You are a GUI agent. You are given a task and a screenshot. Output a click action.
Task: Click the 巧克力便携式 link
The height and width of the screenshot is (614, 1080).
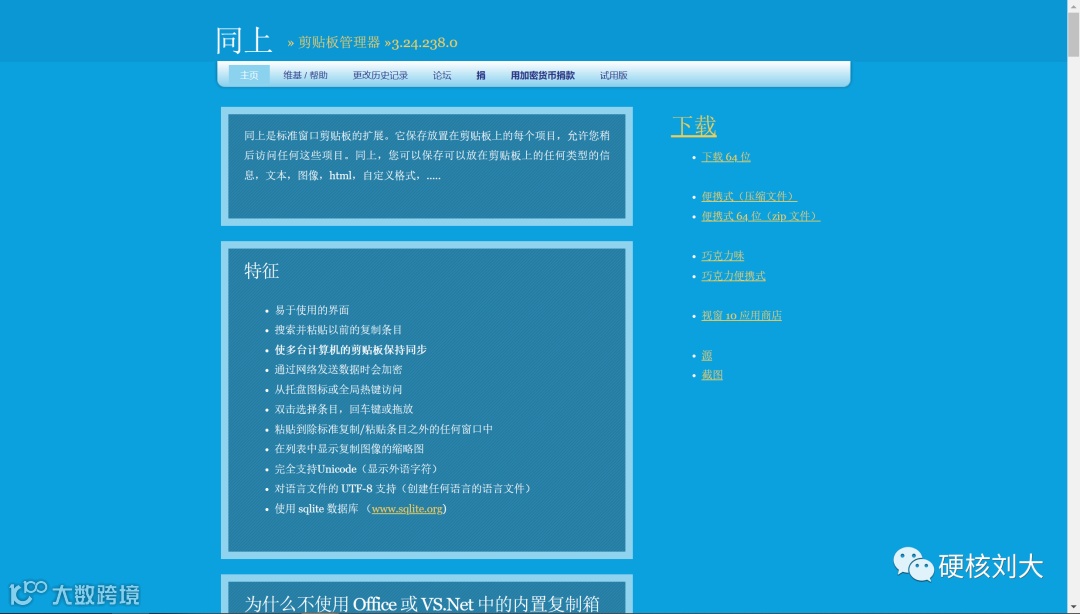click(x=734, y=276)
